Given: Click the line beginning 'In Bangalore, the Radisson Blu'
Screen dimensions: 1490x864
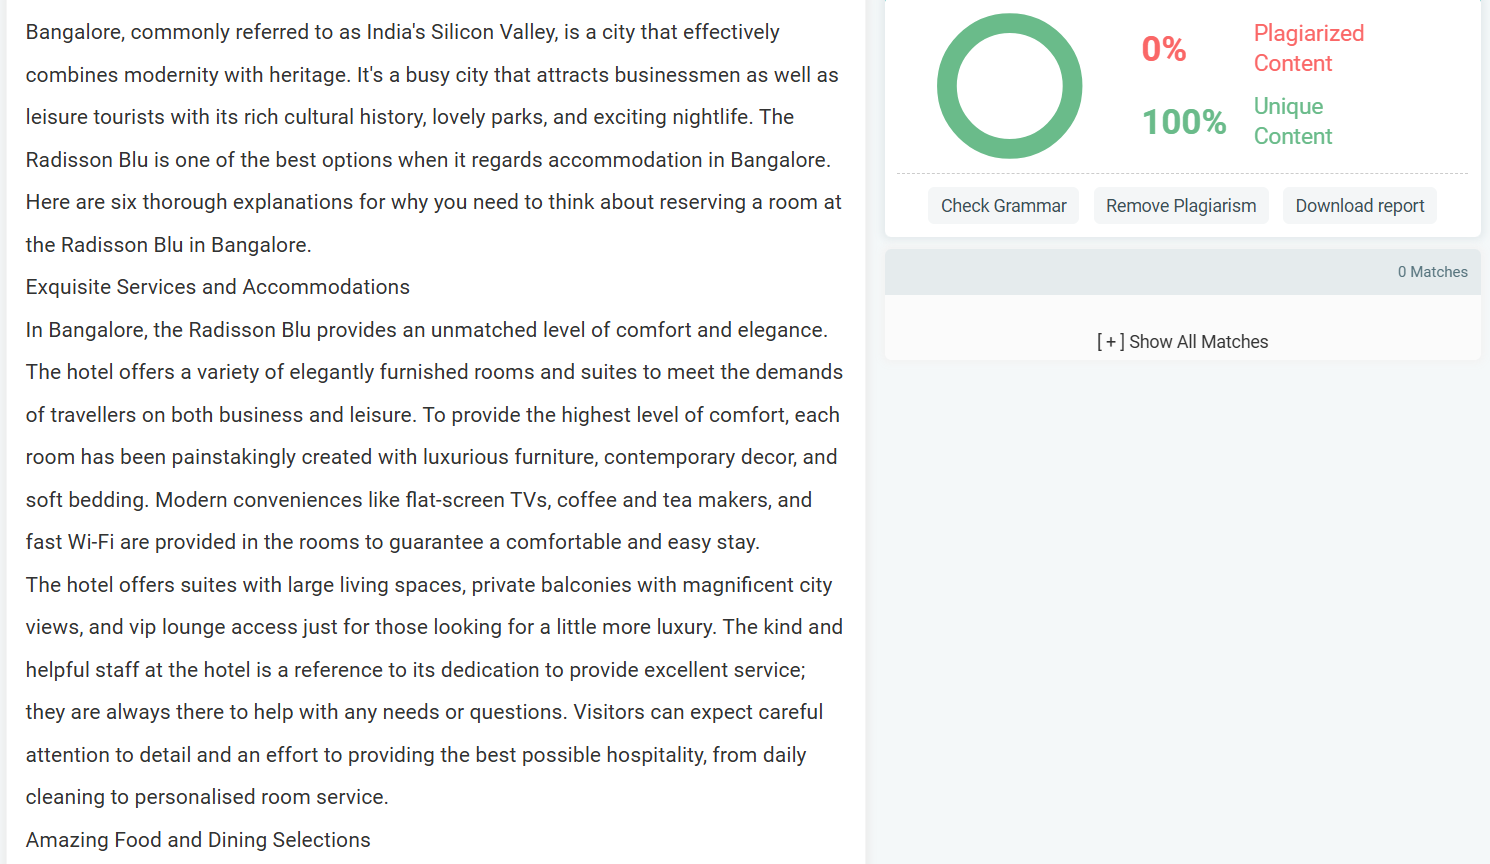Looking at the screenshot, I should (427, 330).
